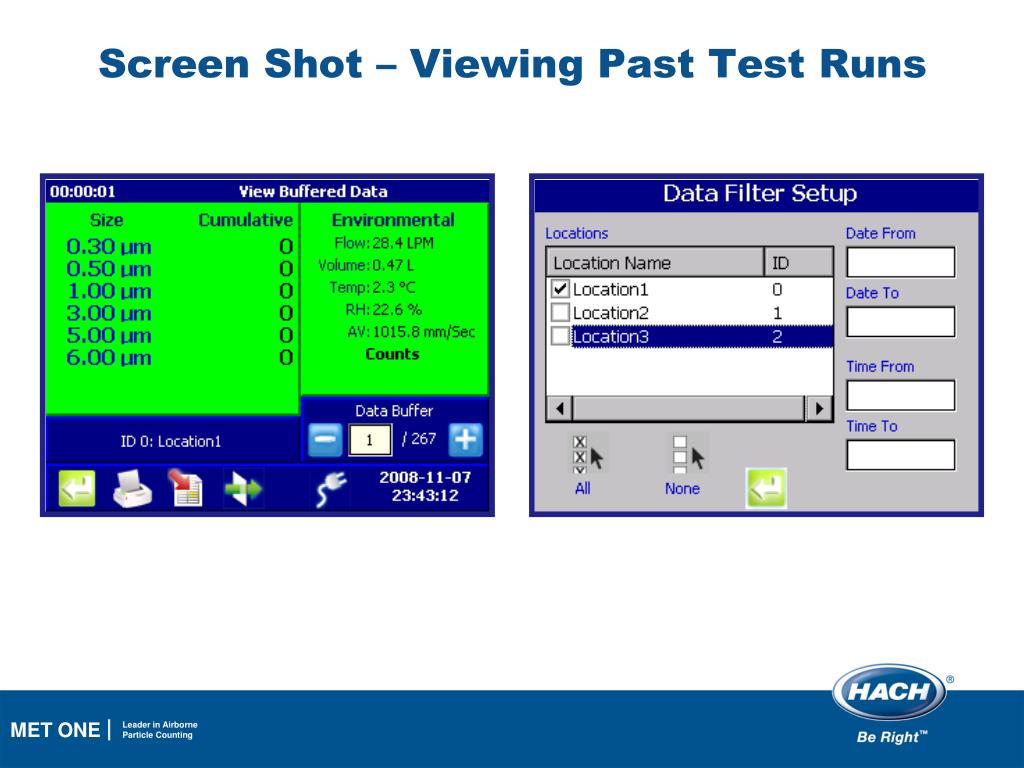Click the locations list left scroll arrow
Image resolution: width=1024 pixels, height=768 pixels.
pyautogui.click(x=560, y=409)
